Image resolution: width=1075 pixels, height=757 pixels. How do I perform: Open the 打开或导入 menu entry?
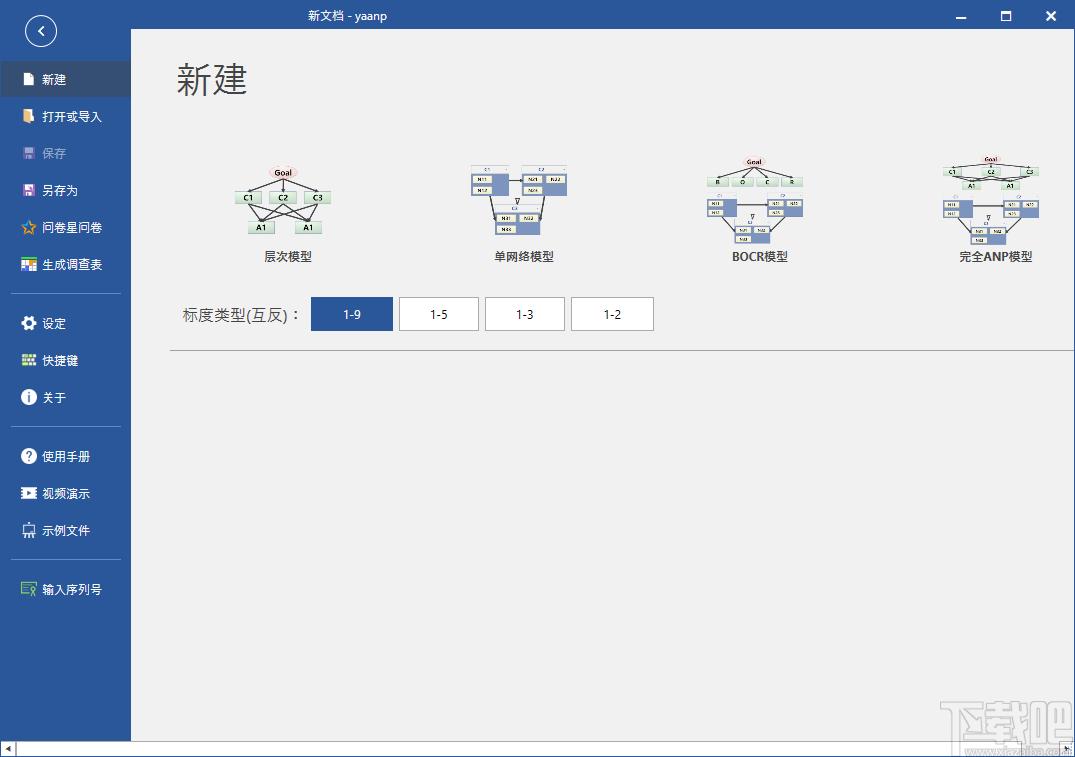pos(71,117)
